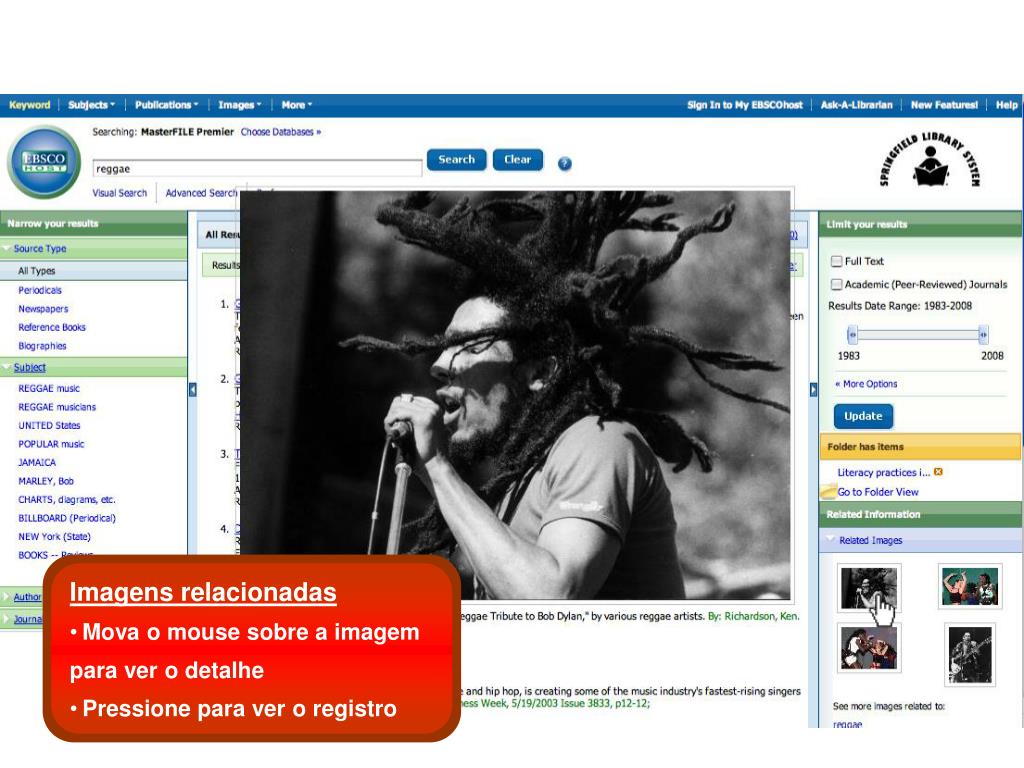
Task: Open the Publications dropdown menu
Action: pyautogui.click(x=166, y=104)
